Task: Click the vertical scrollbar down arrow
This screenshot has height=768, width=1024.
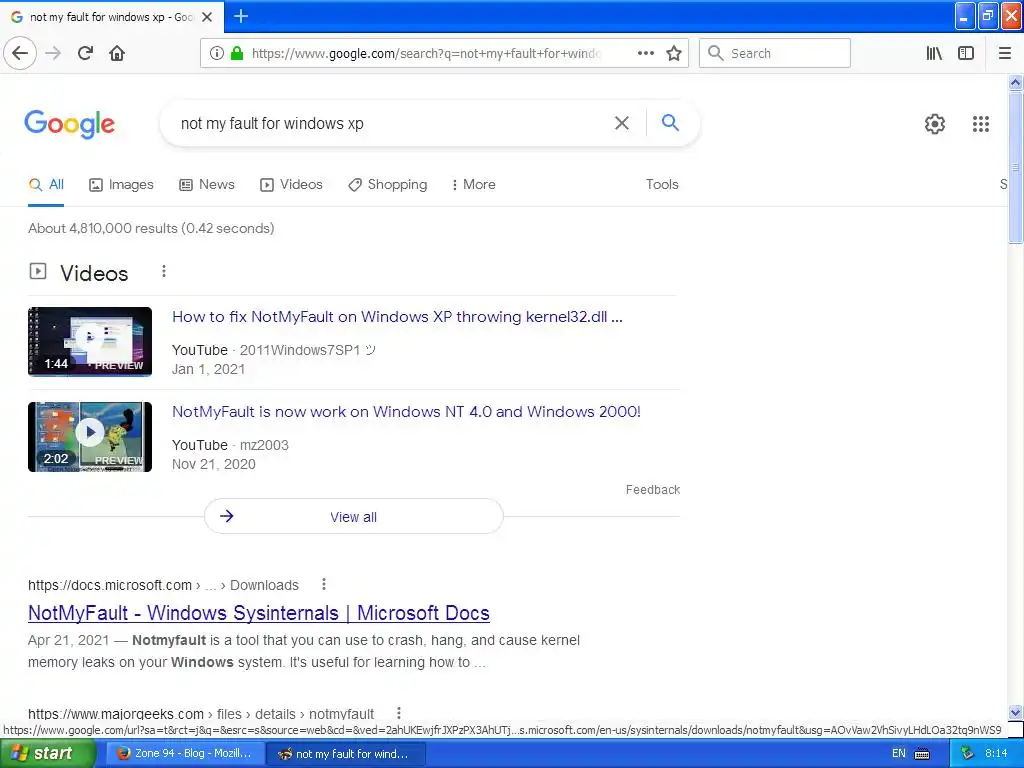Action: [1015, 712]
